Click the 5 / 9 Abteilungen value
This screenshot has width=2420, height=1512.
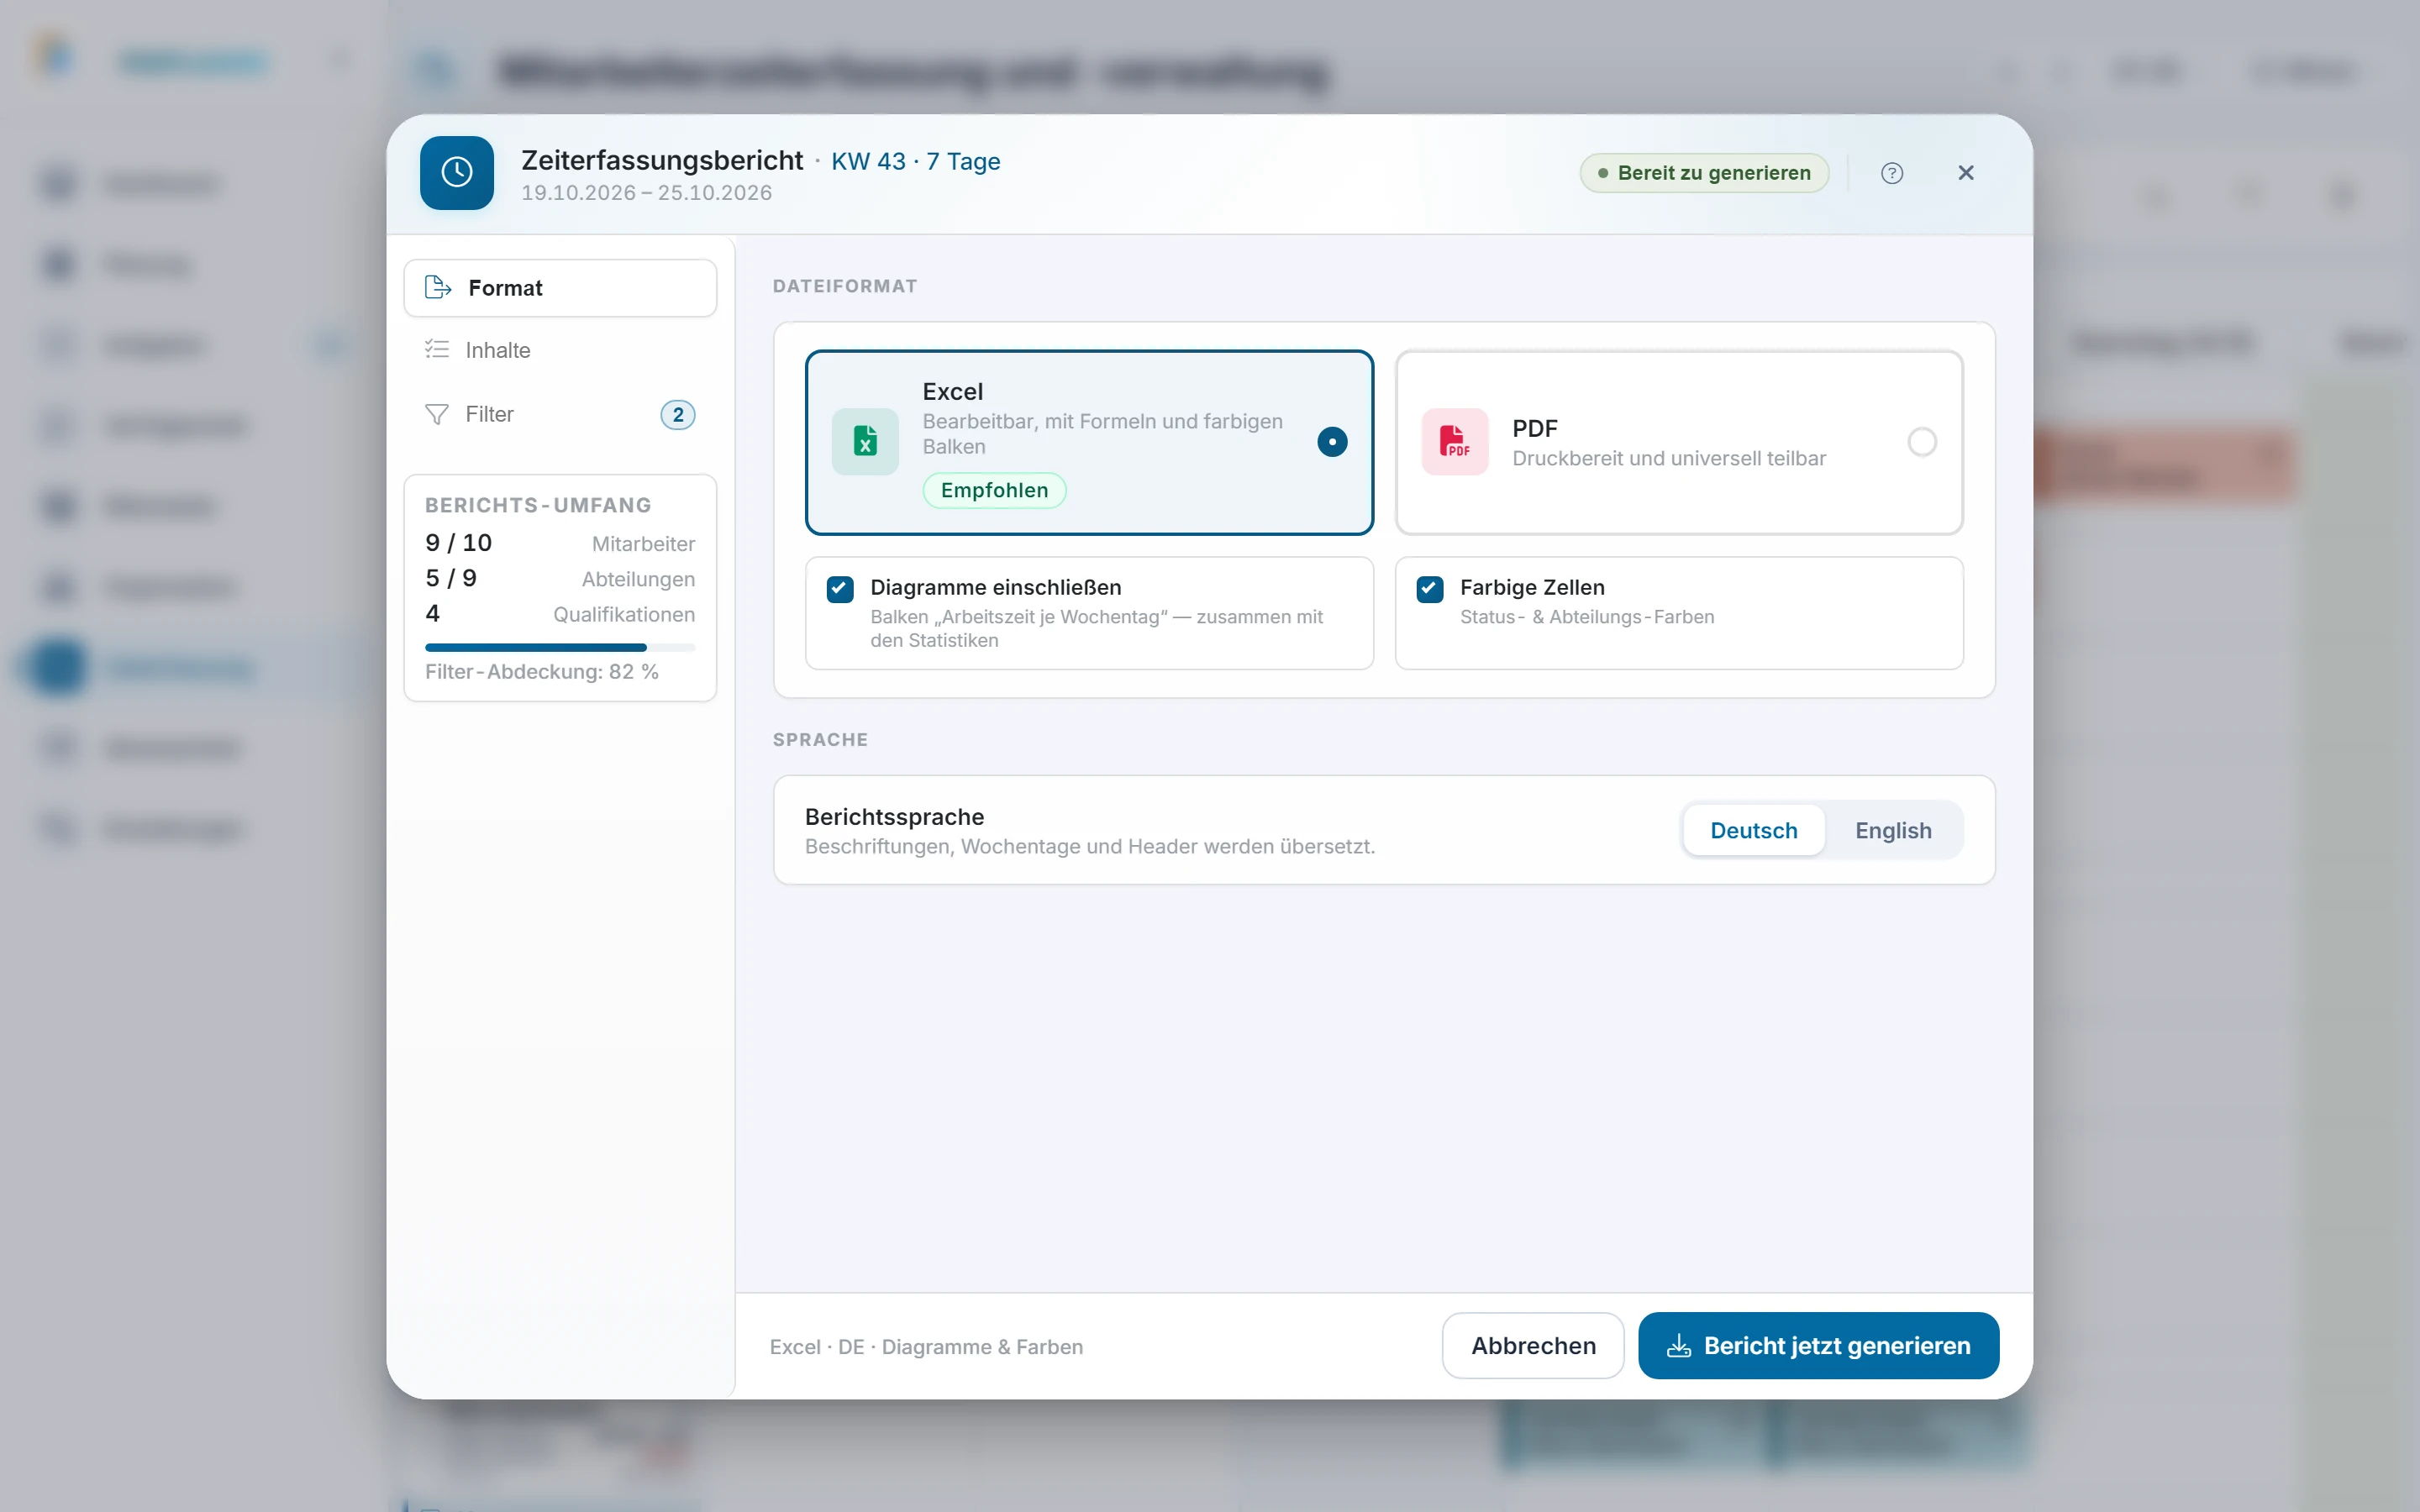(451, 578)
